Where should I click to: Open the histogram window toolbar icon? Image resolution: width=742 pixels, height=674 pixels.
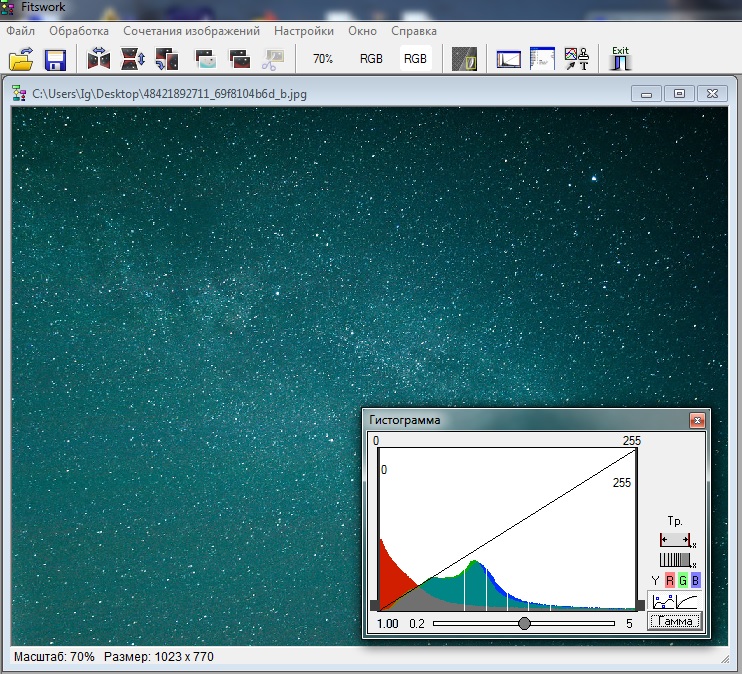509,59
